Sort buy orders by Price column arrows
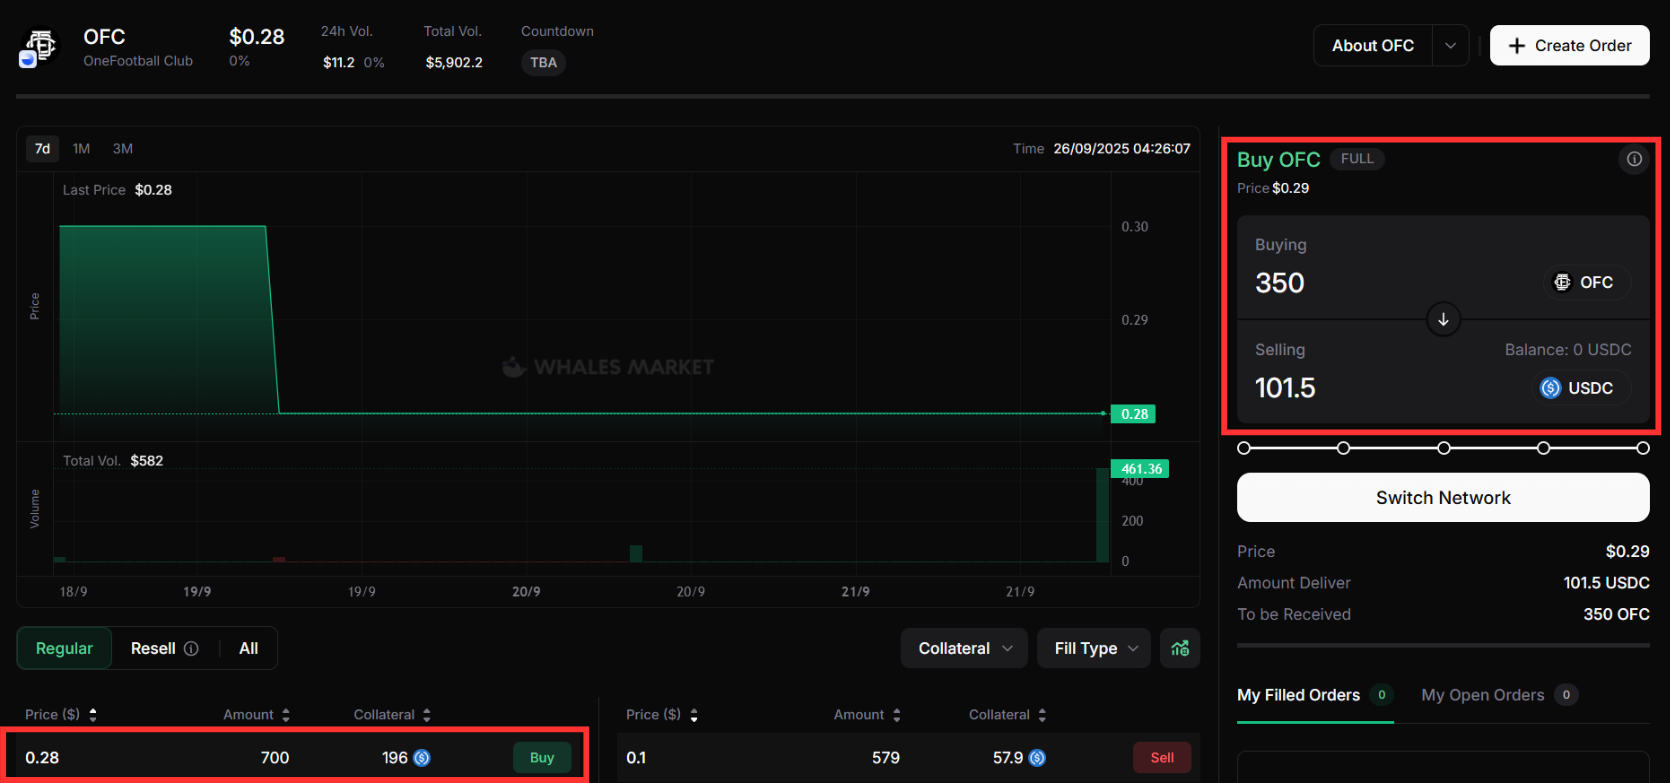The image size is (1670, 783). click(x=93, y=715)
